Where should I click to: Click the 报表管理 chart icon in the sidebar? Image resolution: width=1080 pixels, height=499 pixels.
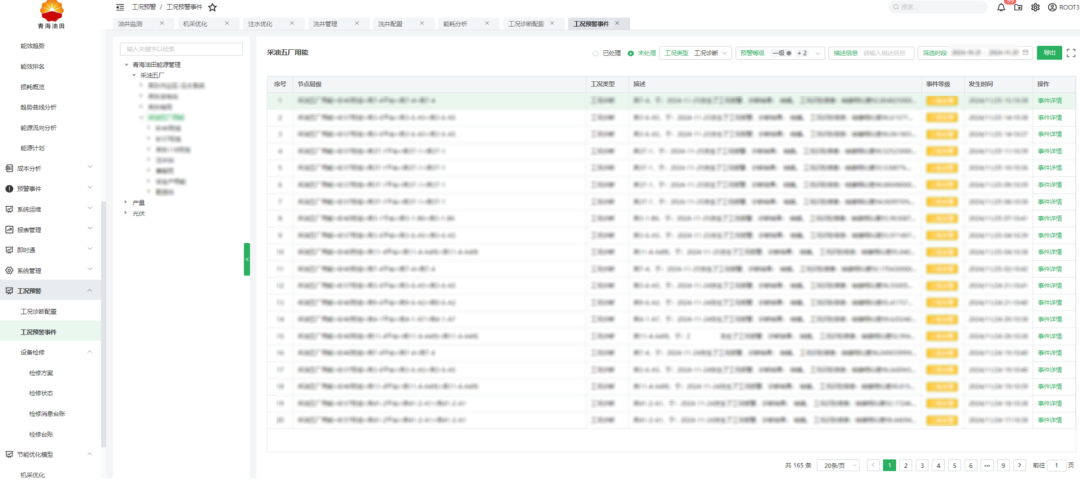[x=9, y=230]
